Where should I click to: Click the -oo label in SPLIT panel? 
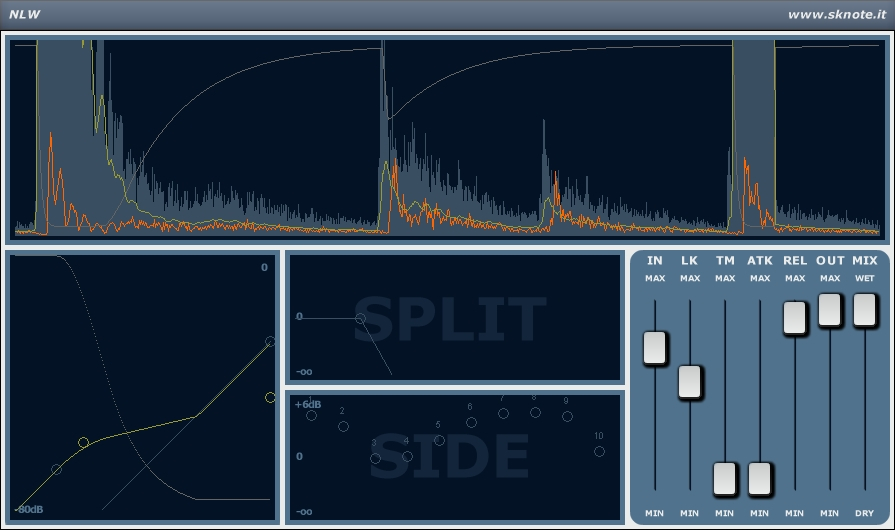[x=304, y=372]
